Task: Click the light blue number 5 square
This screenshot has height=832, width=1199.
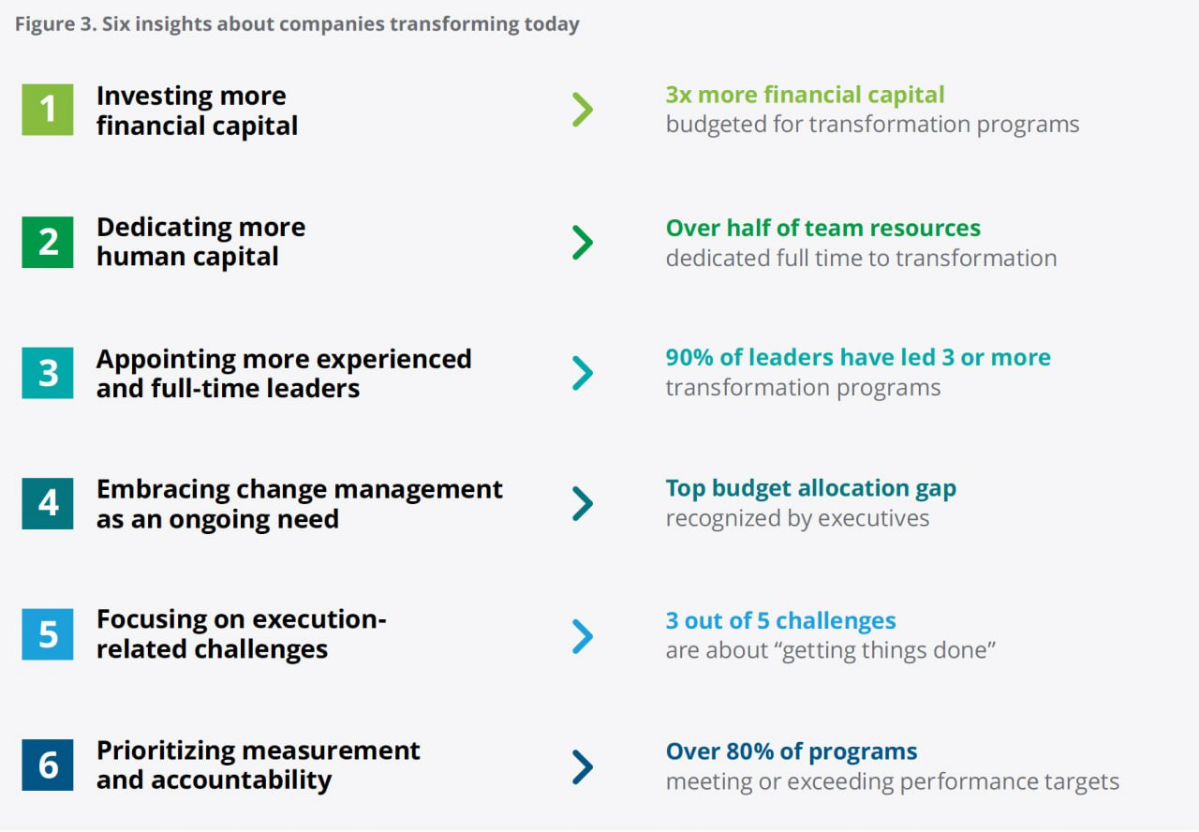Action: (47, 634)
